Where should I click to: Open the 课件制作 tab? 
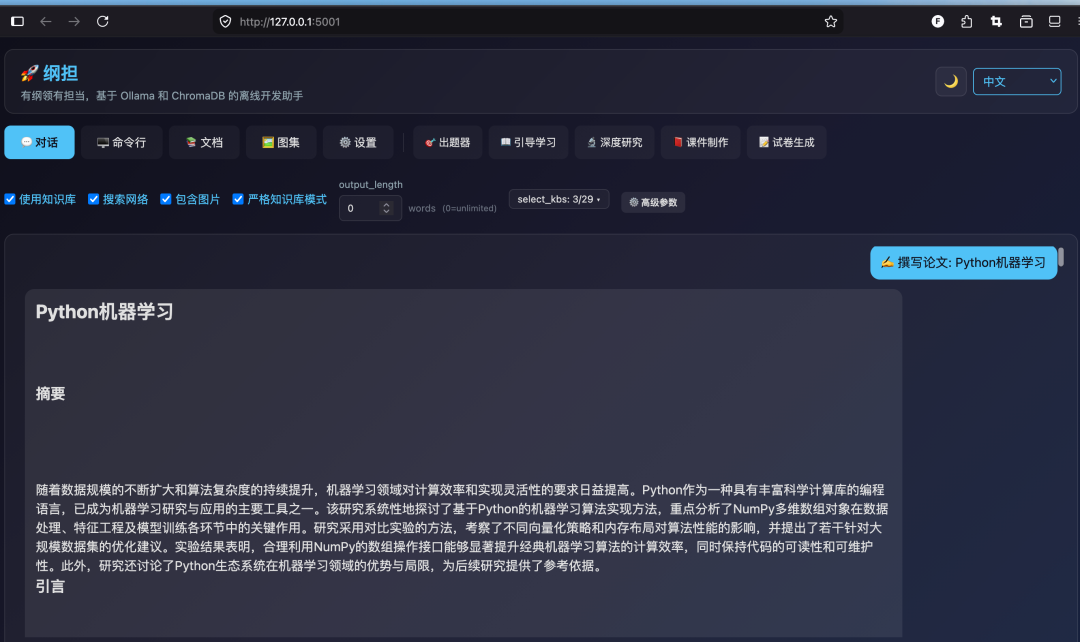click(x=700, y=142)
